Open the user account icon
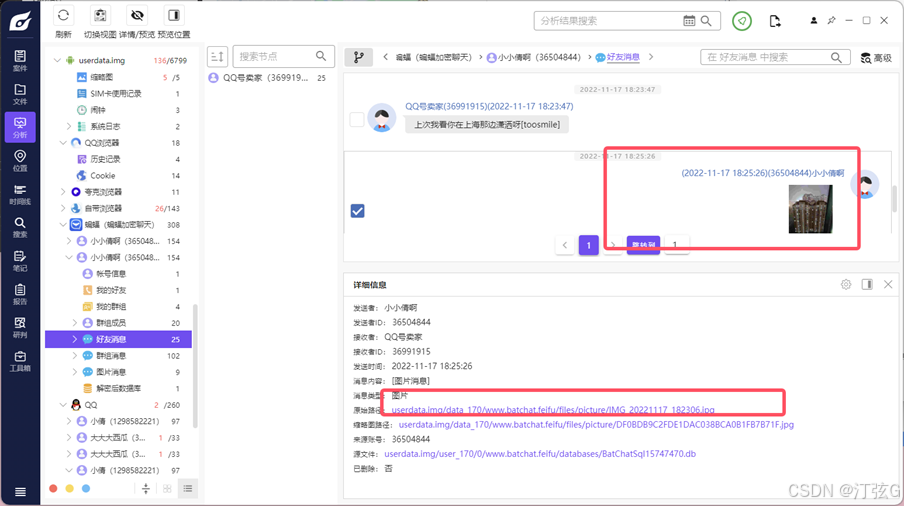904x506 pixels. (x=813, y=20)
